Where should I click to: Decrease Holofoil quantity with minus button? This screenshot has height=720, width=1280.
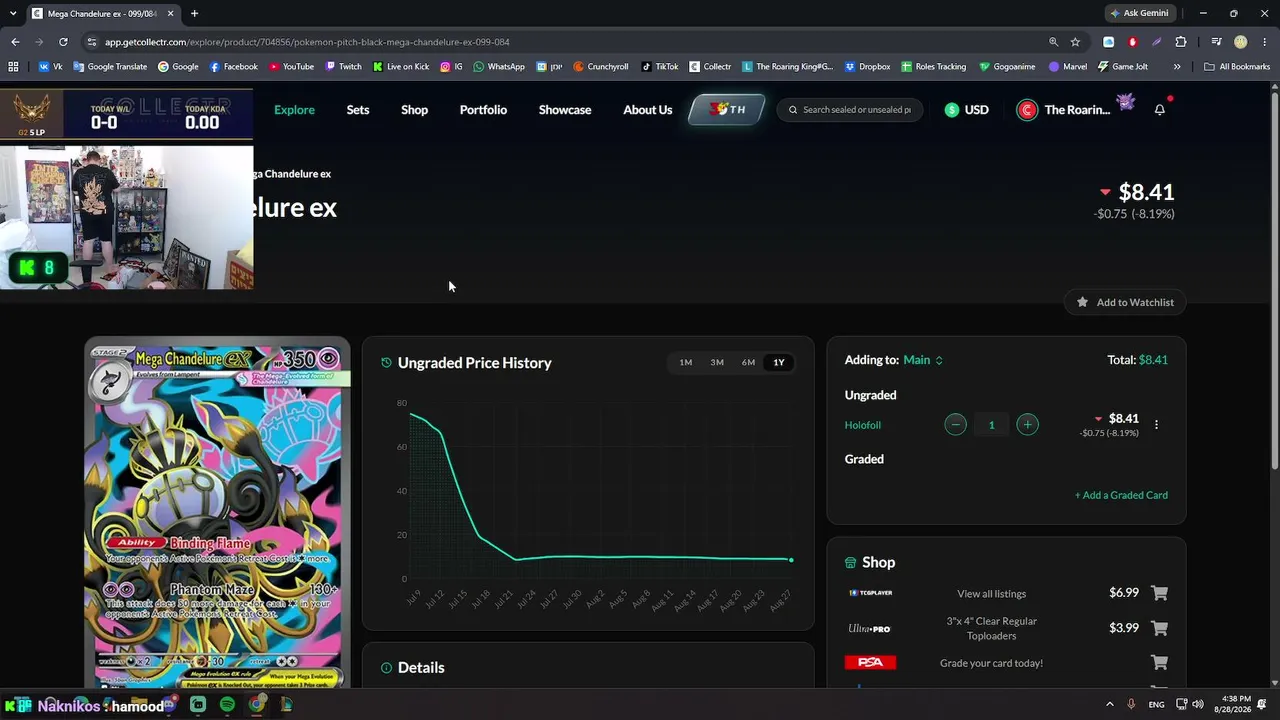[x=955, y=425]
